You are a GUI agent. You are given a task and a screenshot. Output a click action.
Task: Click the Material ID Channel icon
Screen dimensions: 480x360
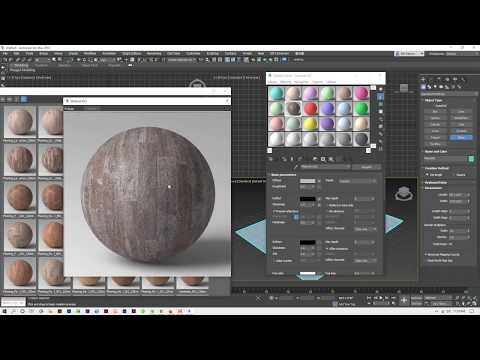(323, 159)
